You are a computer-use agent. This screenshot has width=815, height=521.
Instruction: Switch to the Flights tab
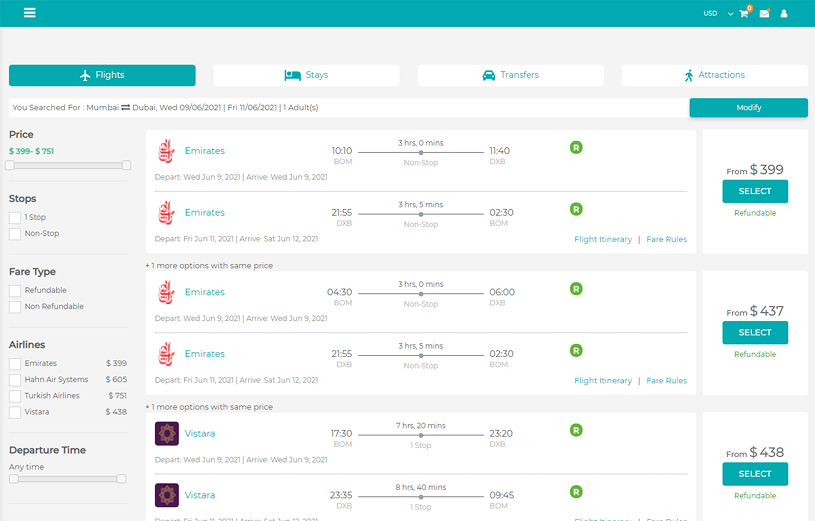point(102,75)
